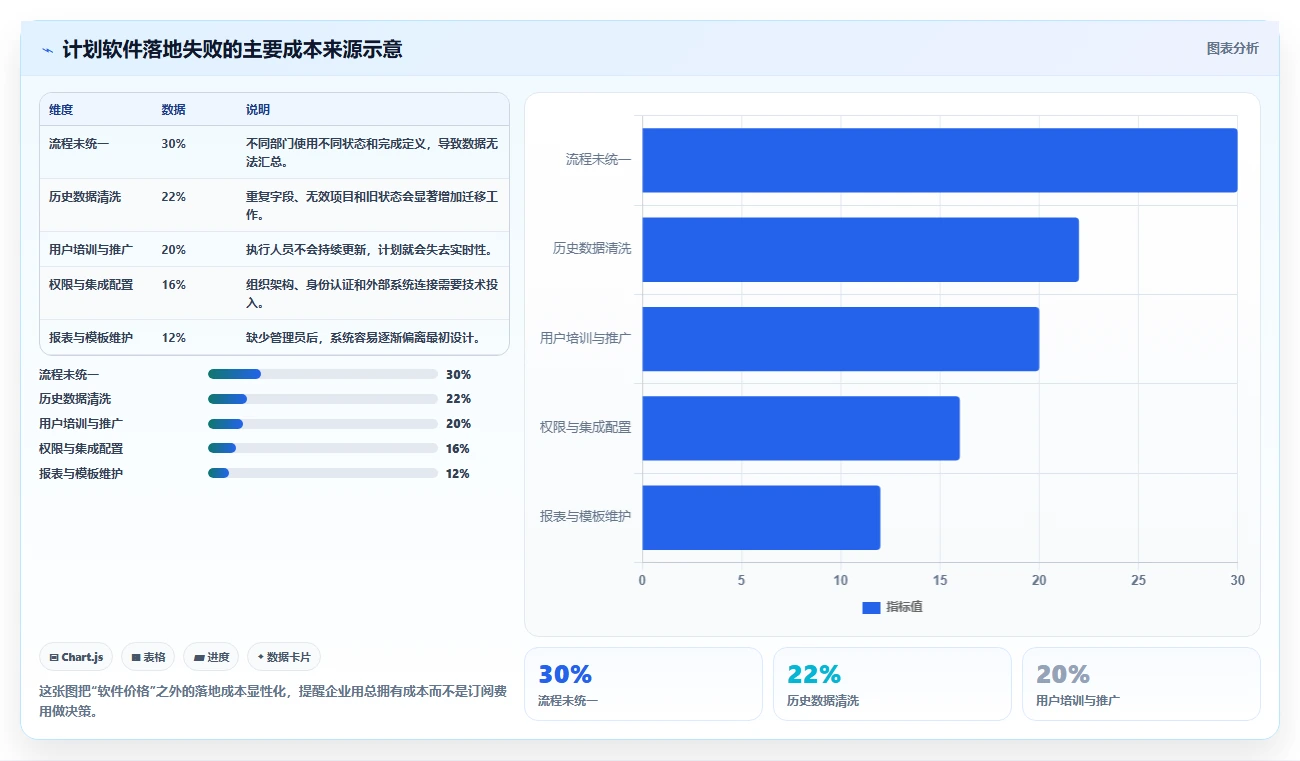Click description starting 执行人员不会持续更新
Image resolution: width=1300 pixels, height=761 pixels.
[369, 250]
